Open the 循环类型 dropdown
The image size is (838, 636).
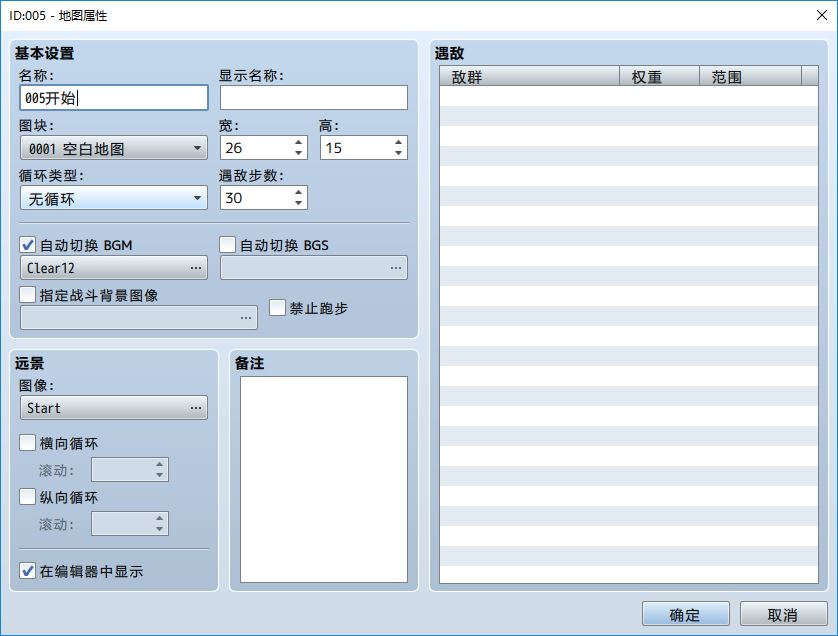coord(114,198)
